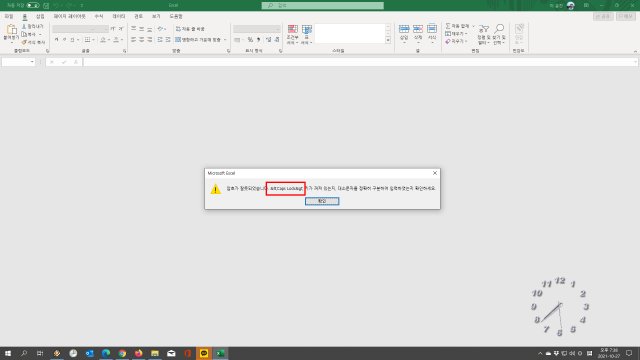Expand the cell styles gallery arrow
Screen dimensions: 640x360
pyautogui.click(x=388, y=40)
